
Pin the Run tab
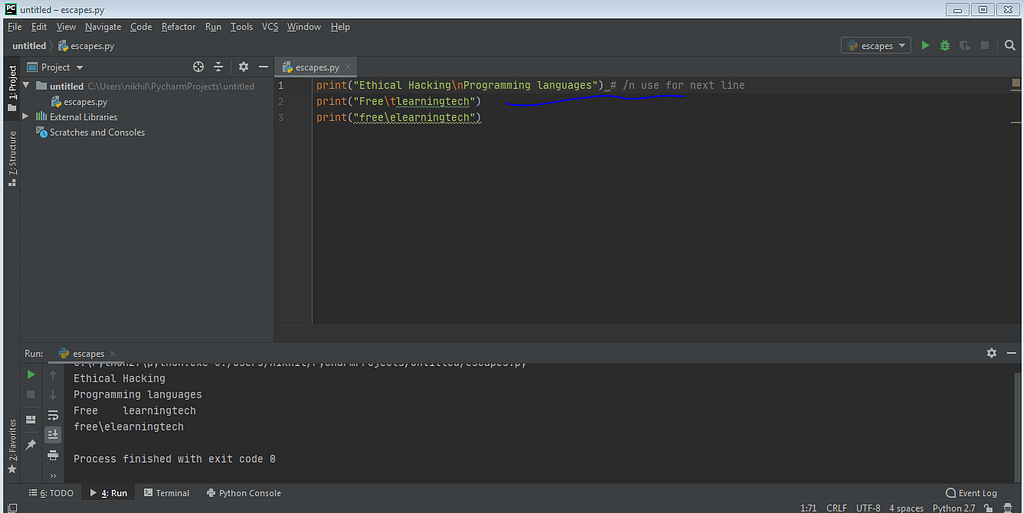pos(31,444)
